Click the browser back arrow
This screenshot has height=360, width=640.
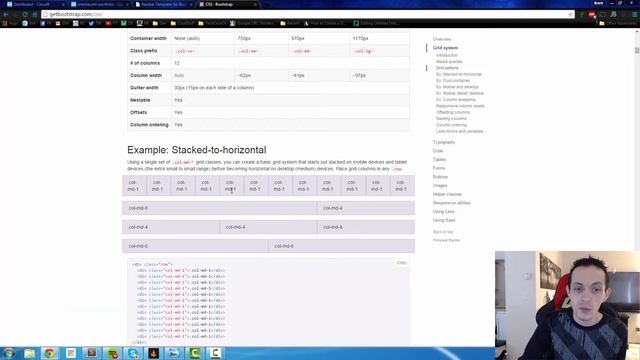click(6, 14)
